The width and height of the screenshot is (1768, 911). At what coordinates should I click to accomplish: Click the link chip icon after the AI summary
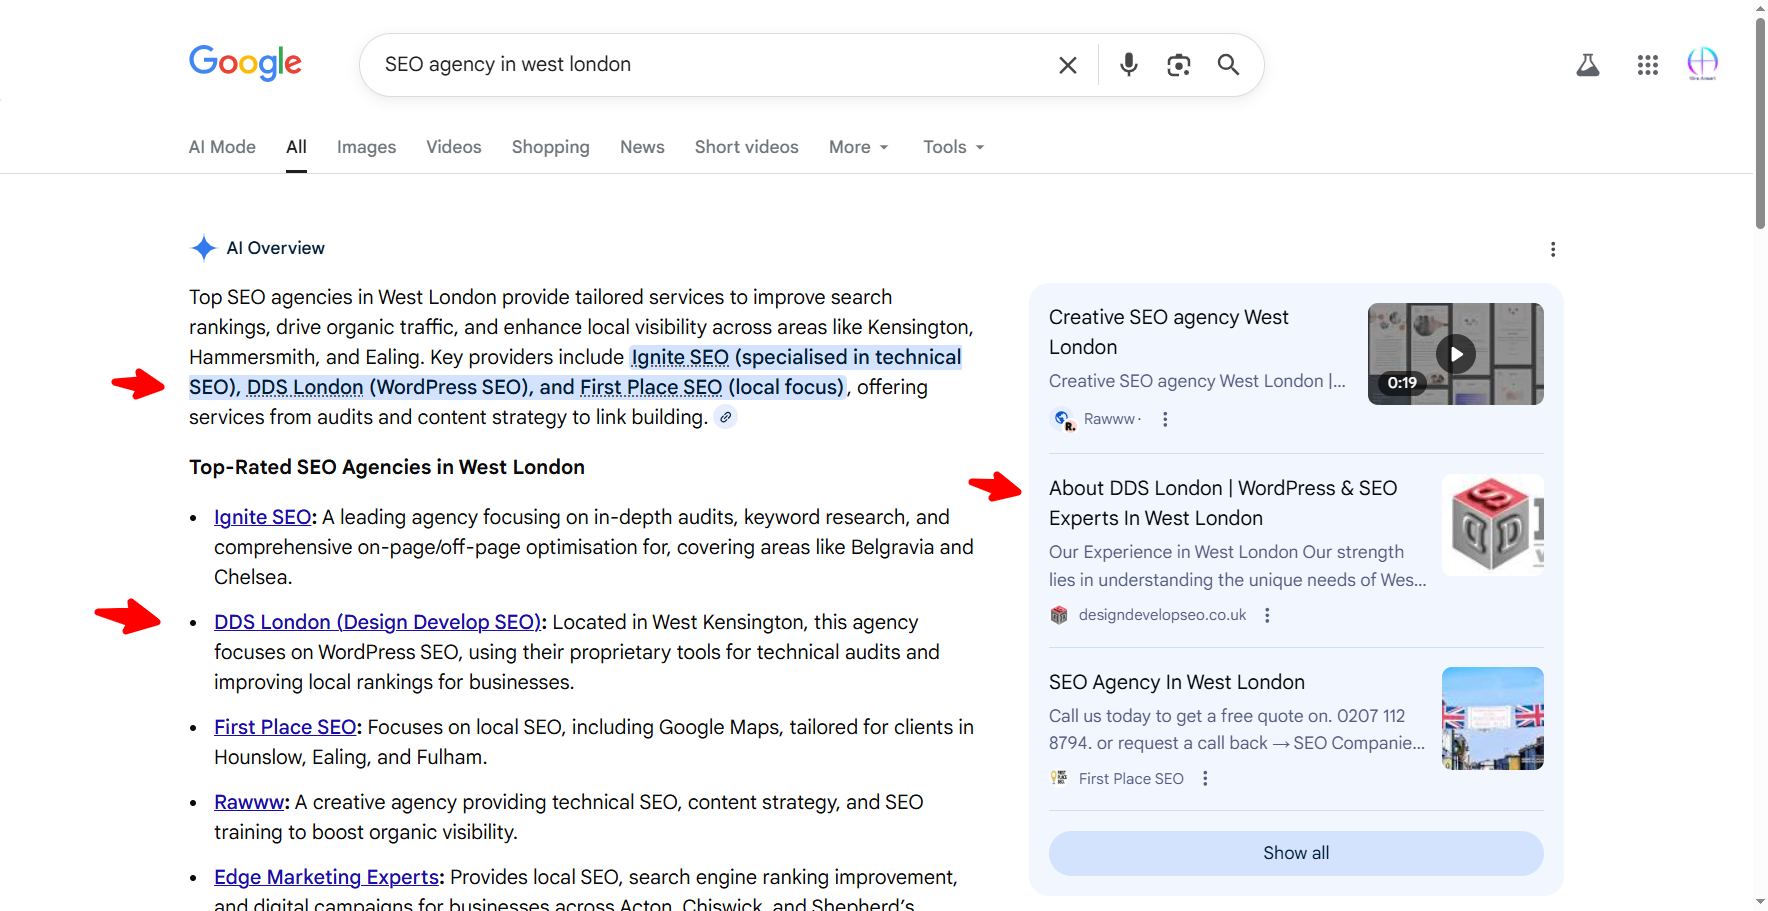(726, 417)
